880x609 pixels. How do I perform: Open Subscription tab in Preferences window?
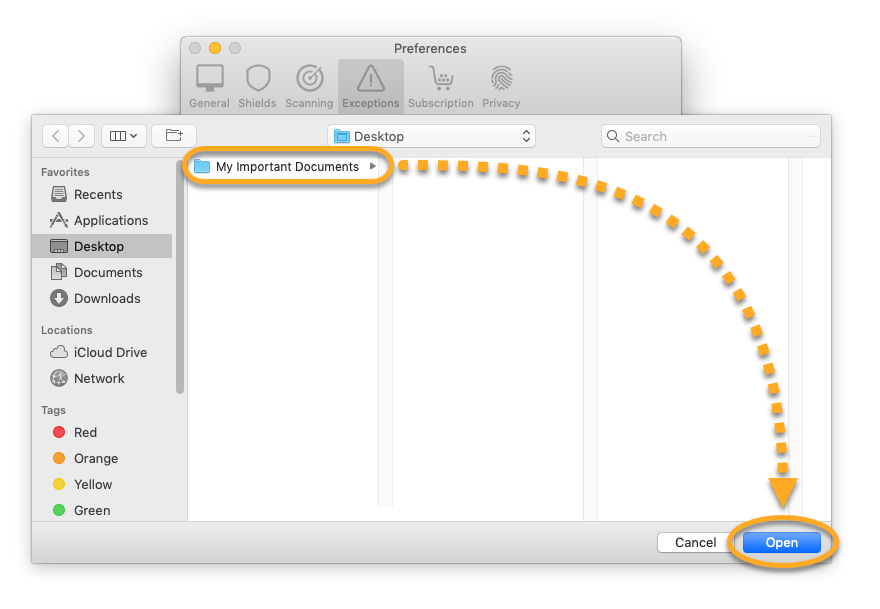click(x=441, y=86)
